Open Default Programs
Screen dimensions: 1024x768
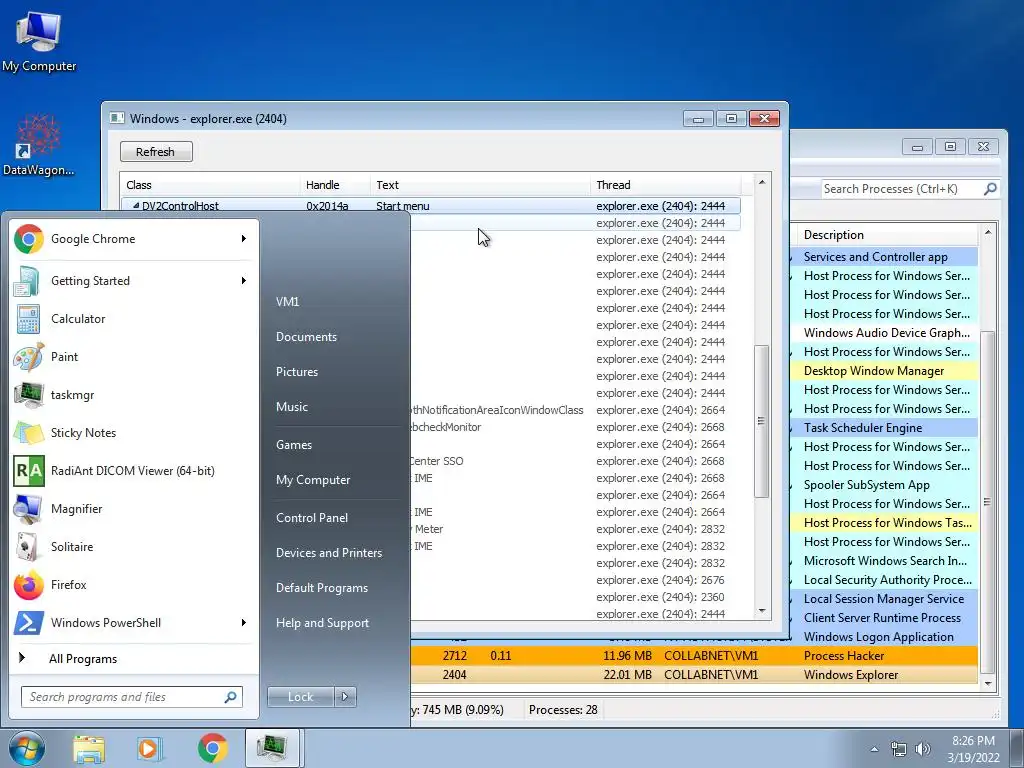pyautogui.click(x=322, y=588)
